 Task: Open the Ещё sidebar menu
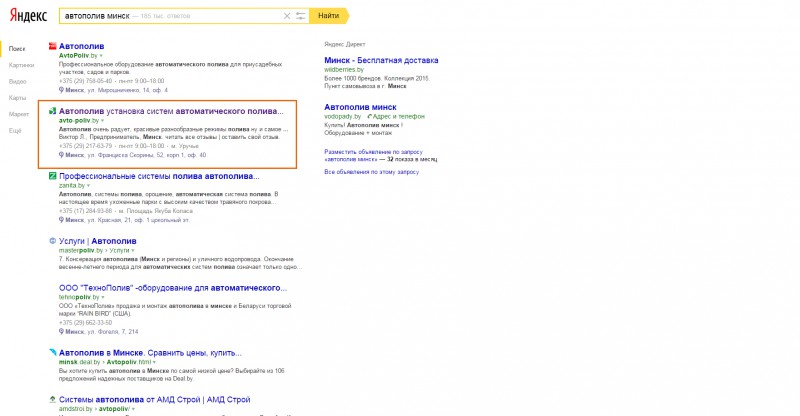pos(15,131)
